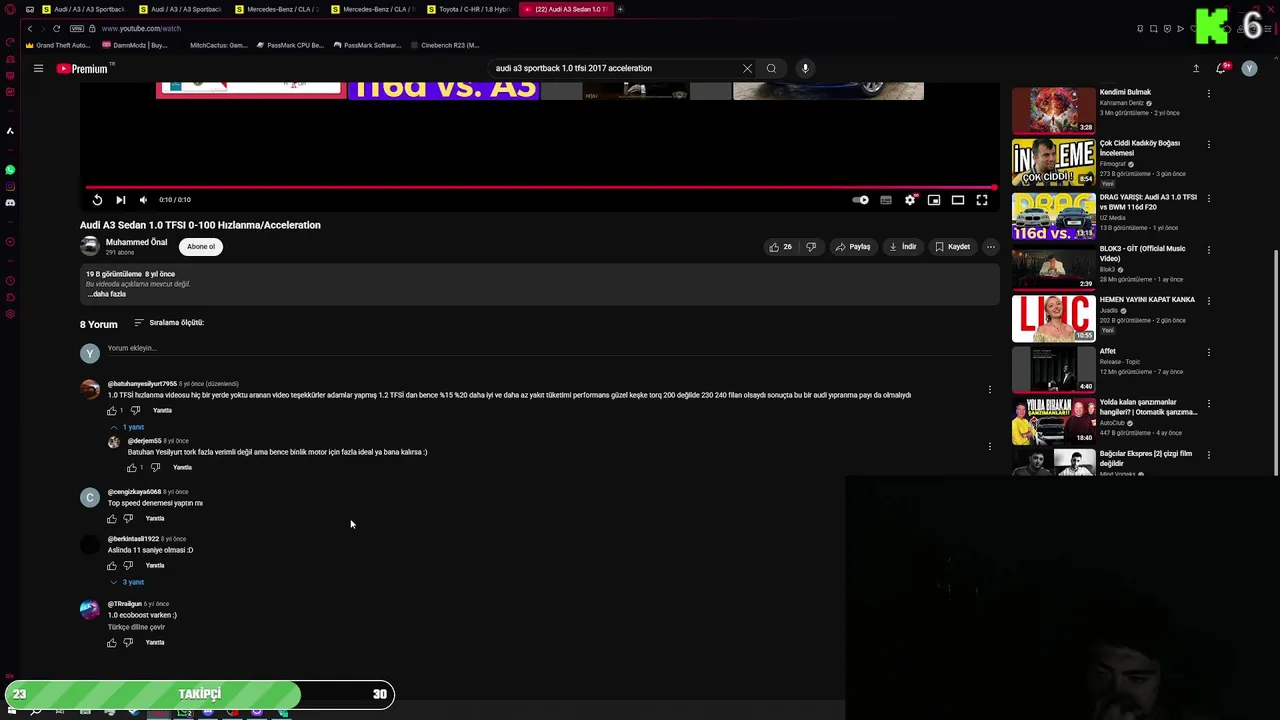Image resolution: width=1280 pixels, height=720 pixels.
Task: Replay the video with the replay button
Action: click(x=97, y=200)
